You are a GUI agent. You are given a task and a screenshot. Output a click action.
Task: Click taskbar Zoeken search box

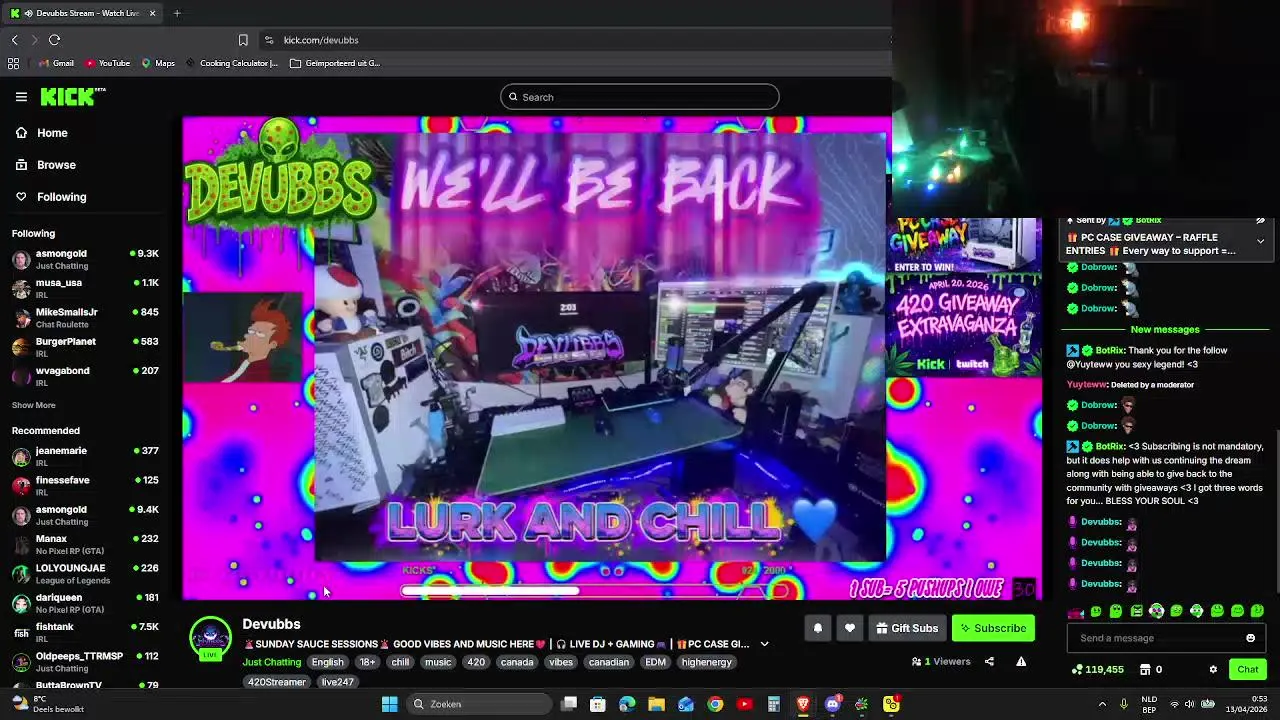click(480, 704)
